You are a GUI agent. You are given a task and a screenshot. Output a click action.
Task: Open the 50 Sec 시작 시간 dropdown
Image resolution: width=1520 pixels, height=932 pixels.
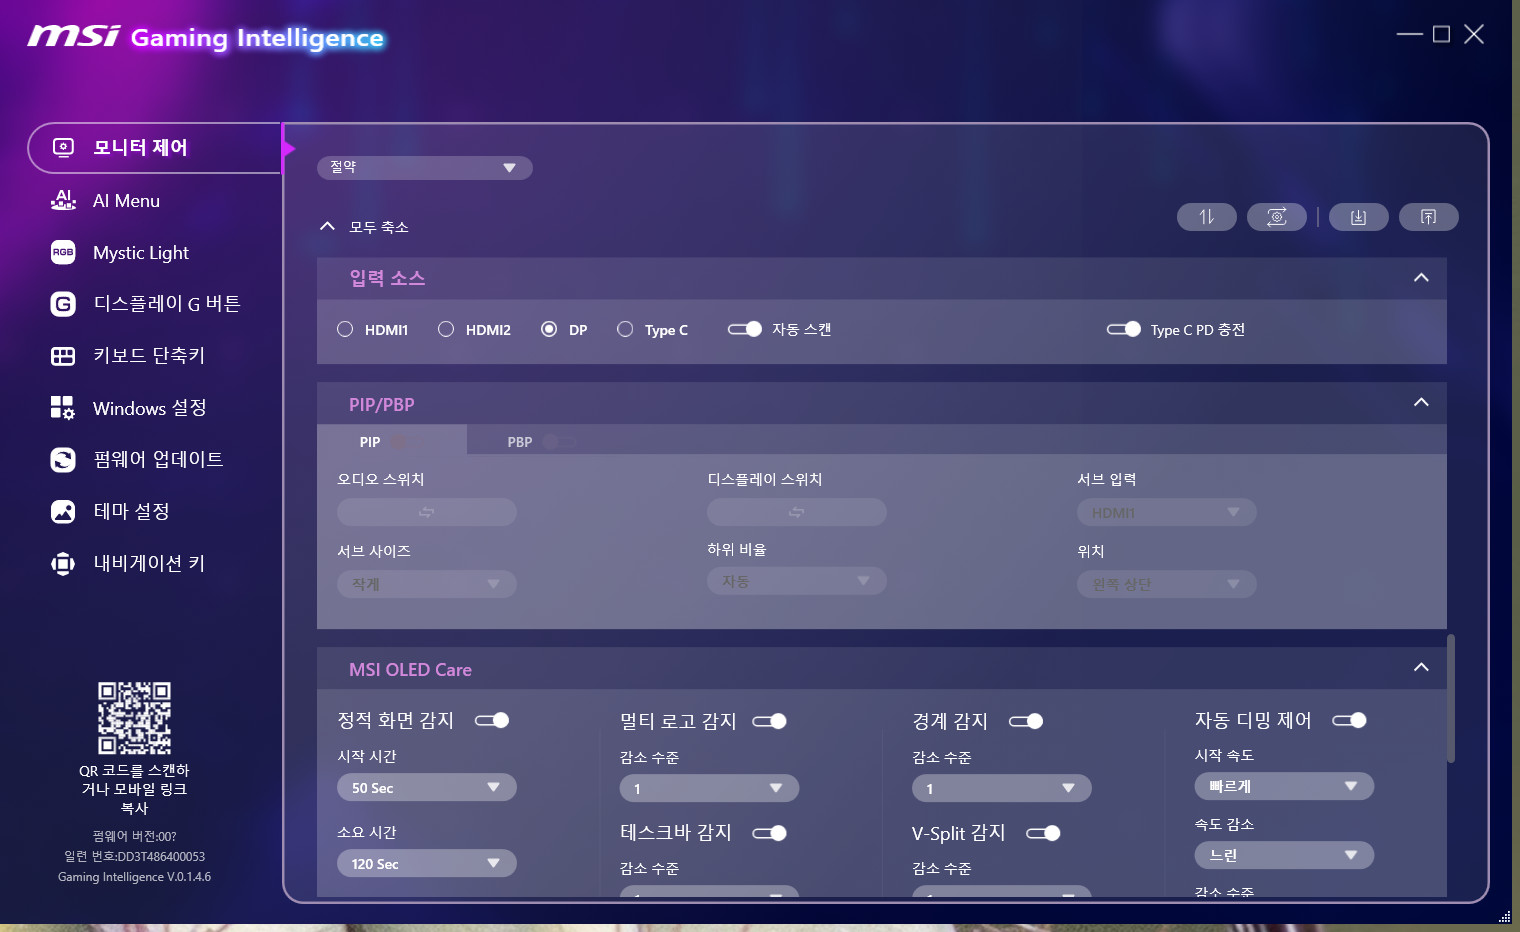(427, 788)
